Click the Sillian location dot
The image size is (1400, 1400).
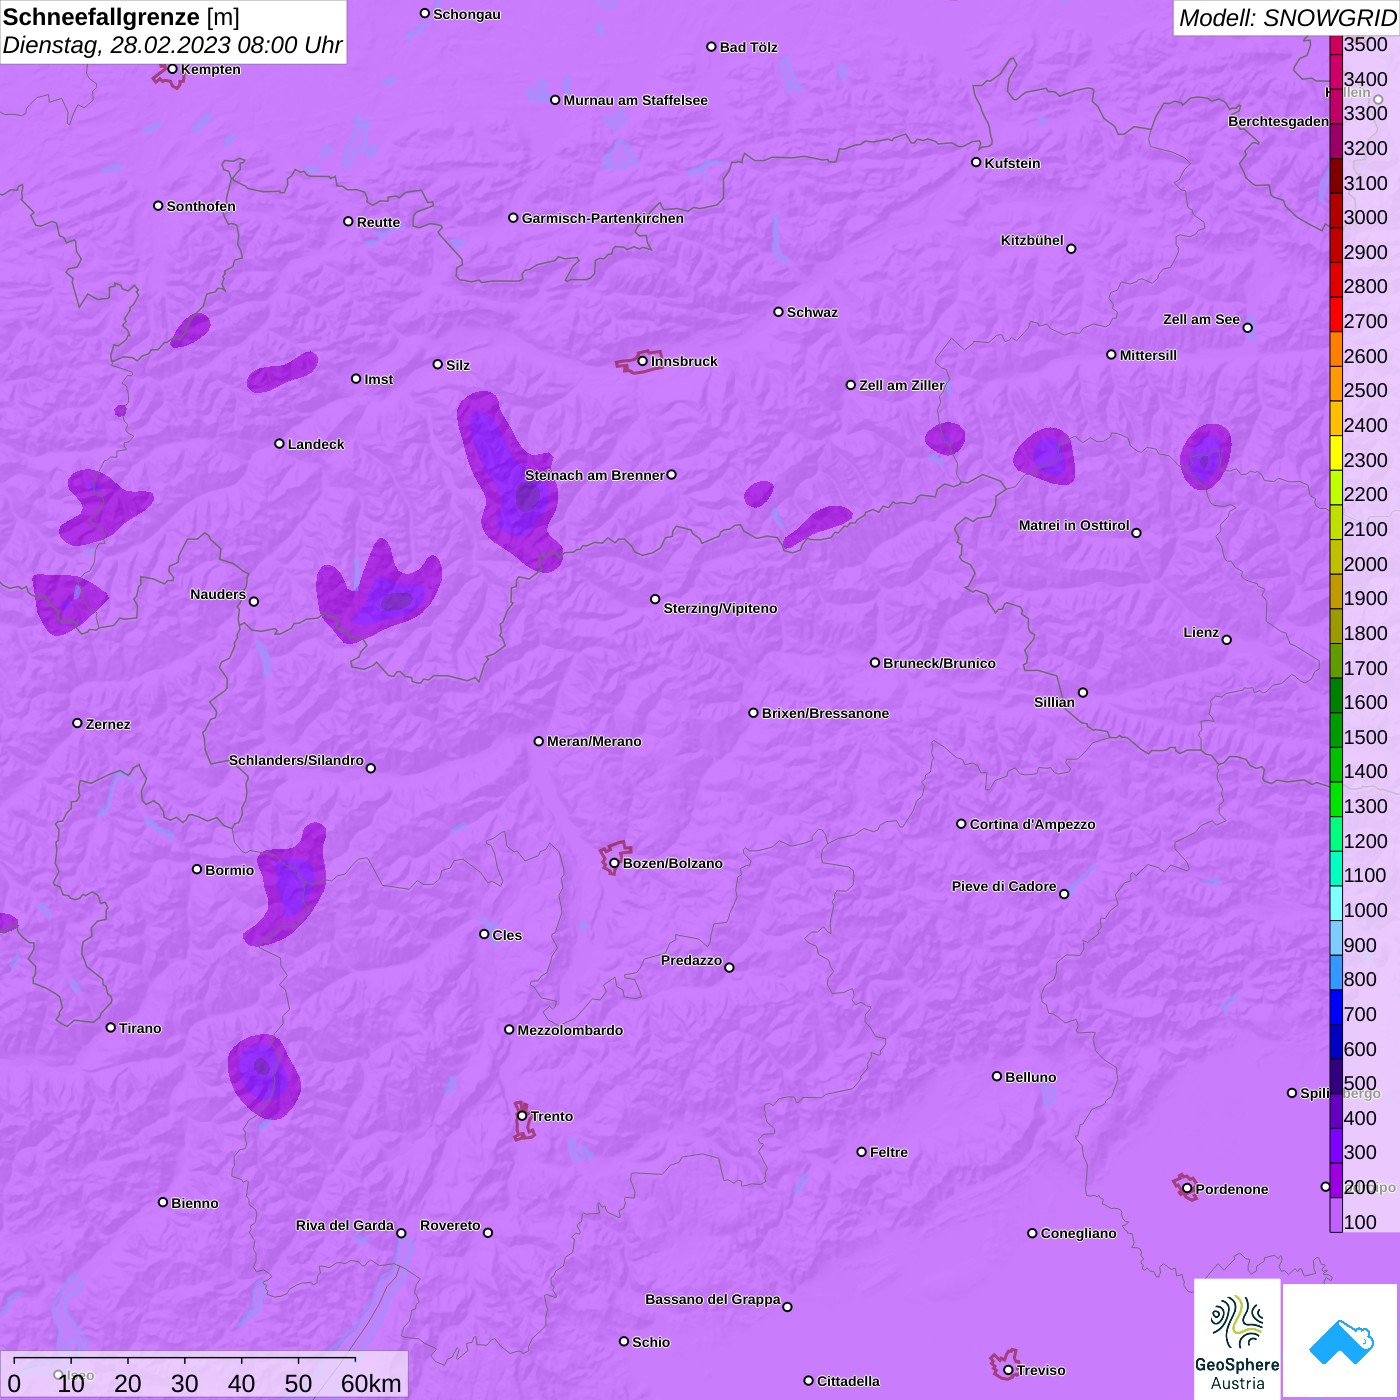click(1083, 692)
